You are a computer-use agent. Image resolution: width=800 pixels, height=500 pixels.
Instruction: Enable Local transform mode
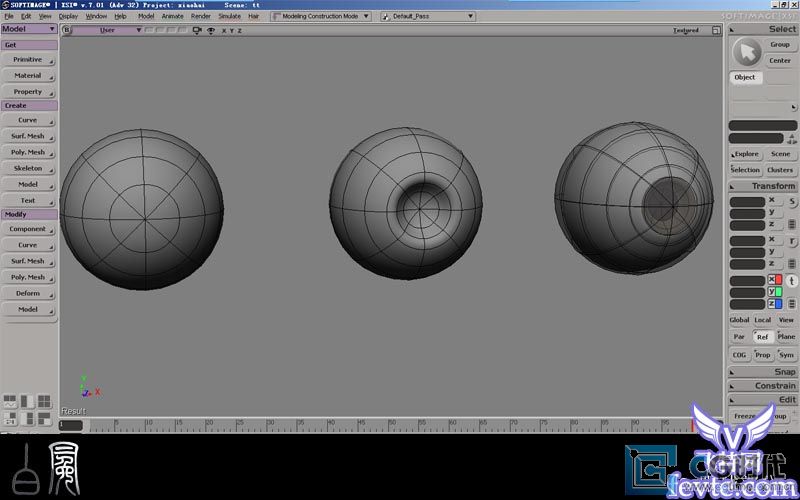[x=762, y=320]
